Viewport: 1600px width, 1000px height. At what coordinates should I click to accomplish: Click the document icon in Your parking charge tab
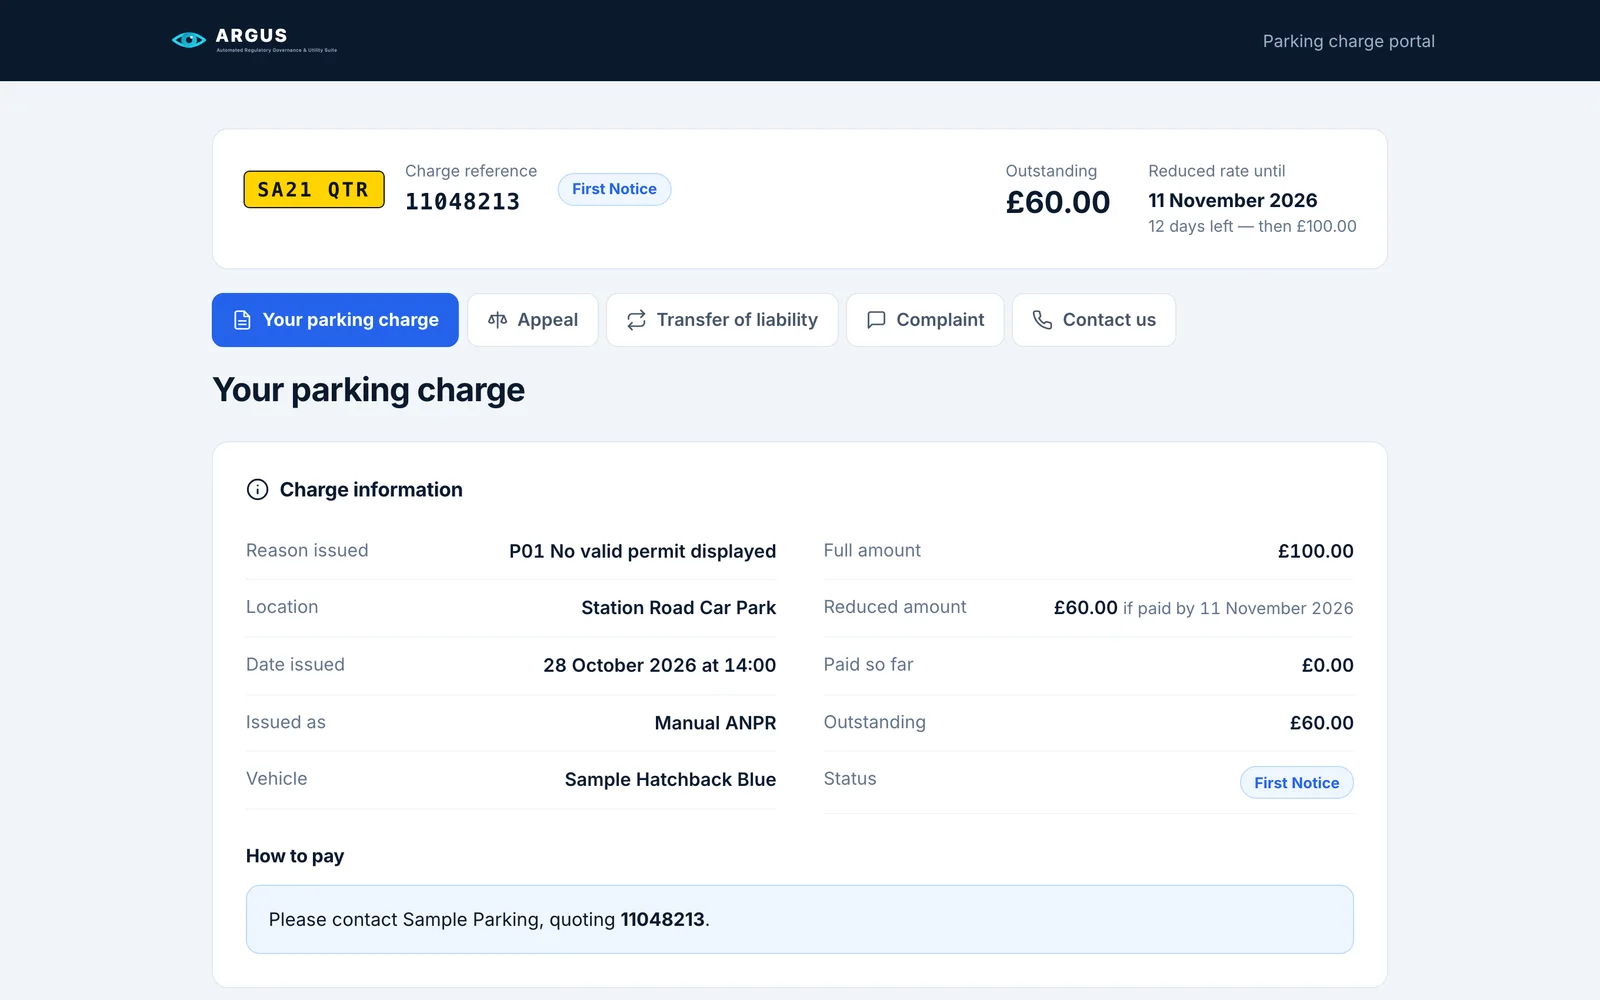click(x=242, y=320)
